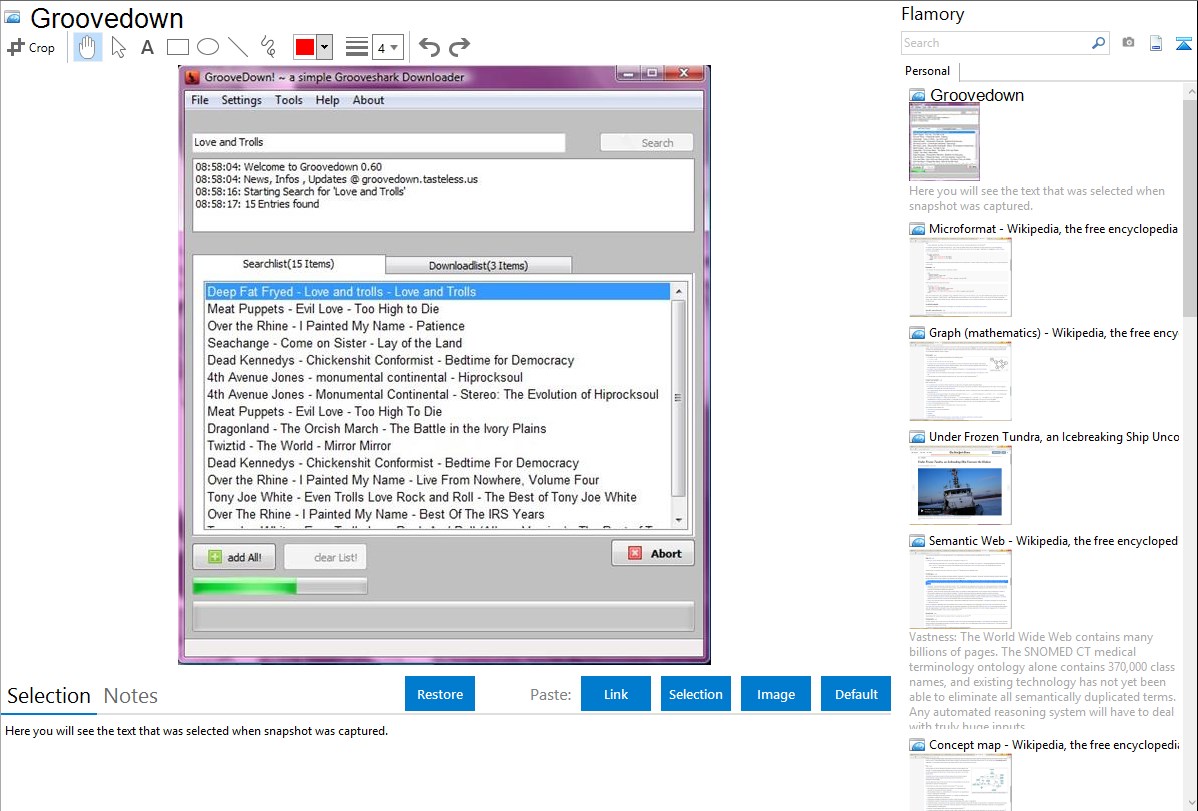Image resolution: width=1198 pixels, height=811 pixels.
Task: Click the camera capture icon
Action: 1128,43
